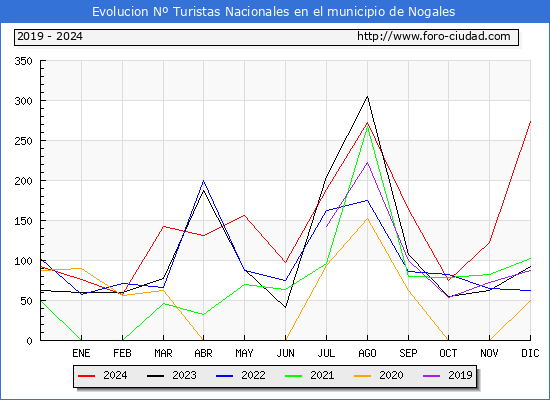Click the AGO month axis label
The height and width of the screenshot is (400, 550).
tap(367, 353)
